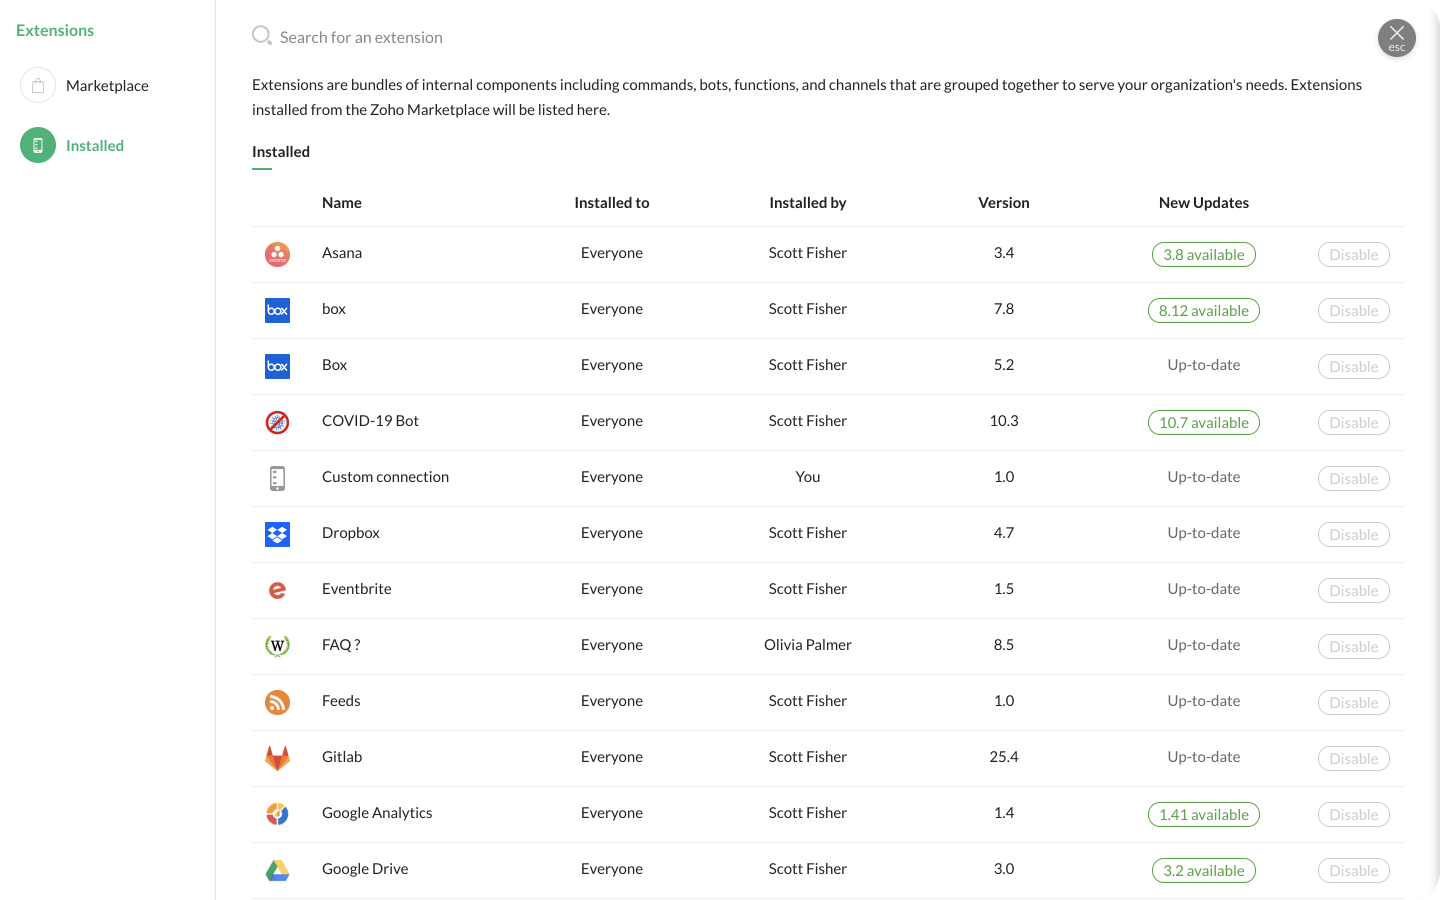This screenshot has width=1440, height=900.
Task: Click the search magnifier icon
Action: (261, 36)
